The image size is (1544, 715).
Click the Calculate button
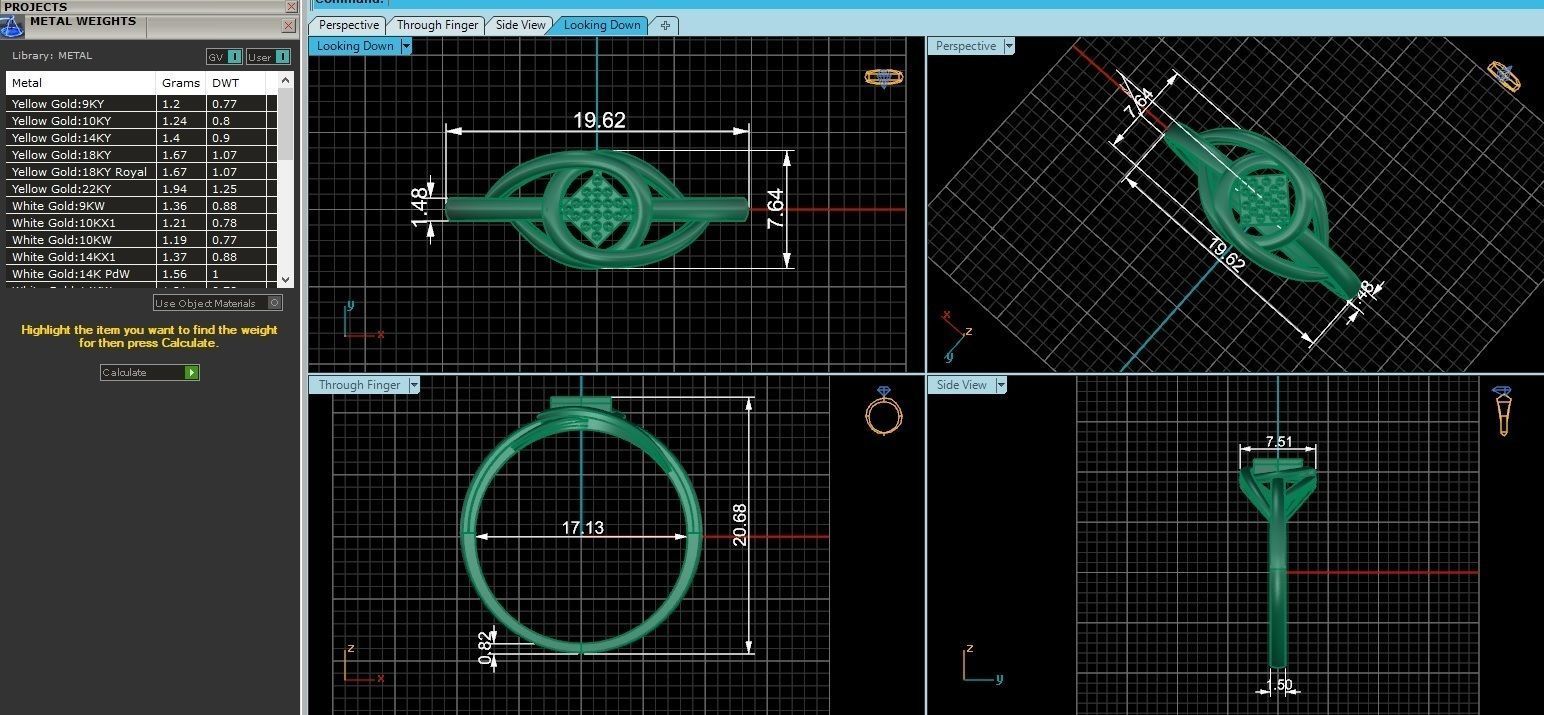150,372
